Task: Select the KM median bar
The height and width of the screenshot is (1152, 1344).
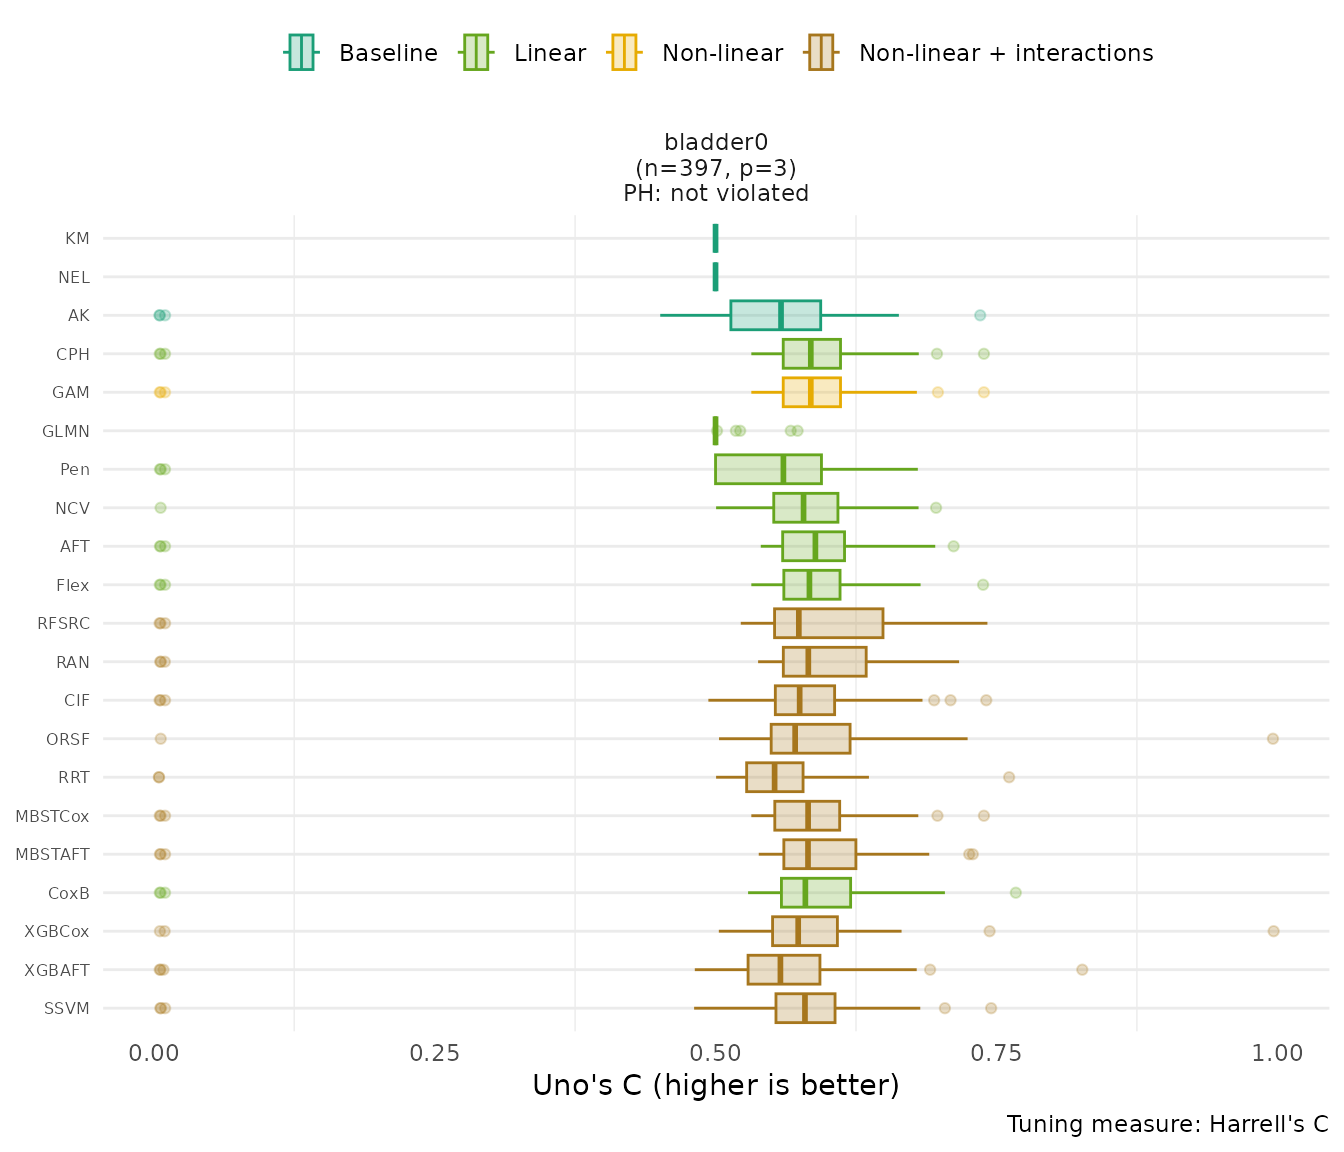Action: point(715,238)
